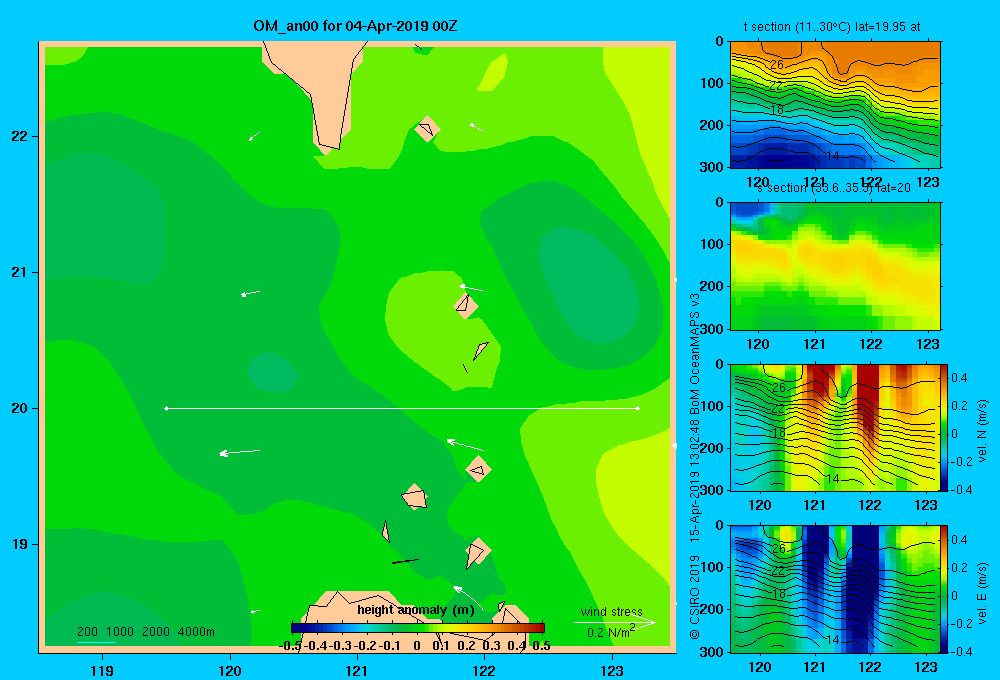
Task: Click the 0.2 N/m² wind stress value
Action: tap(611, 632)
